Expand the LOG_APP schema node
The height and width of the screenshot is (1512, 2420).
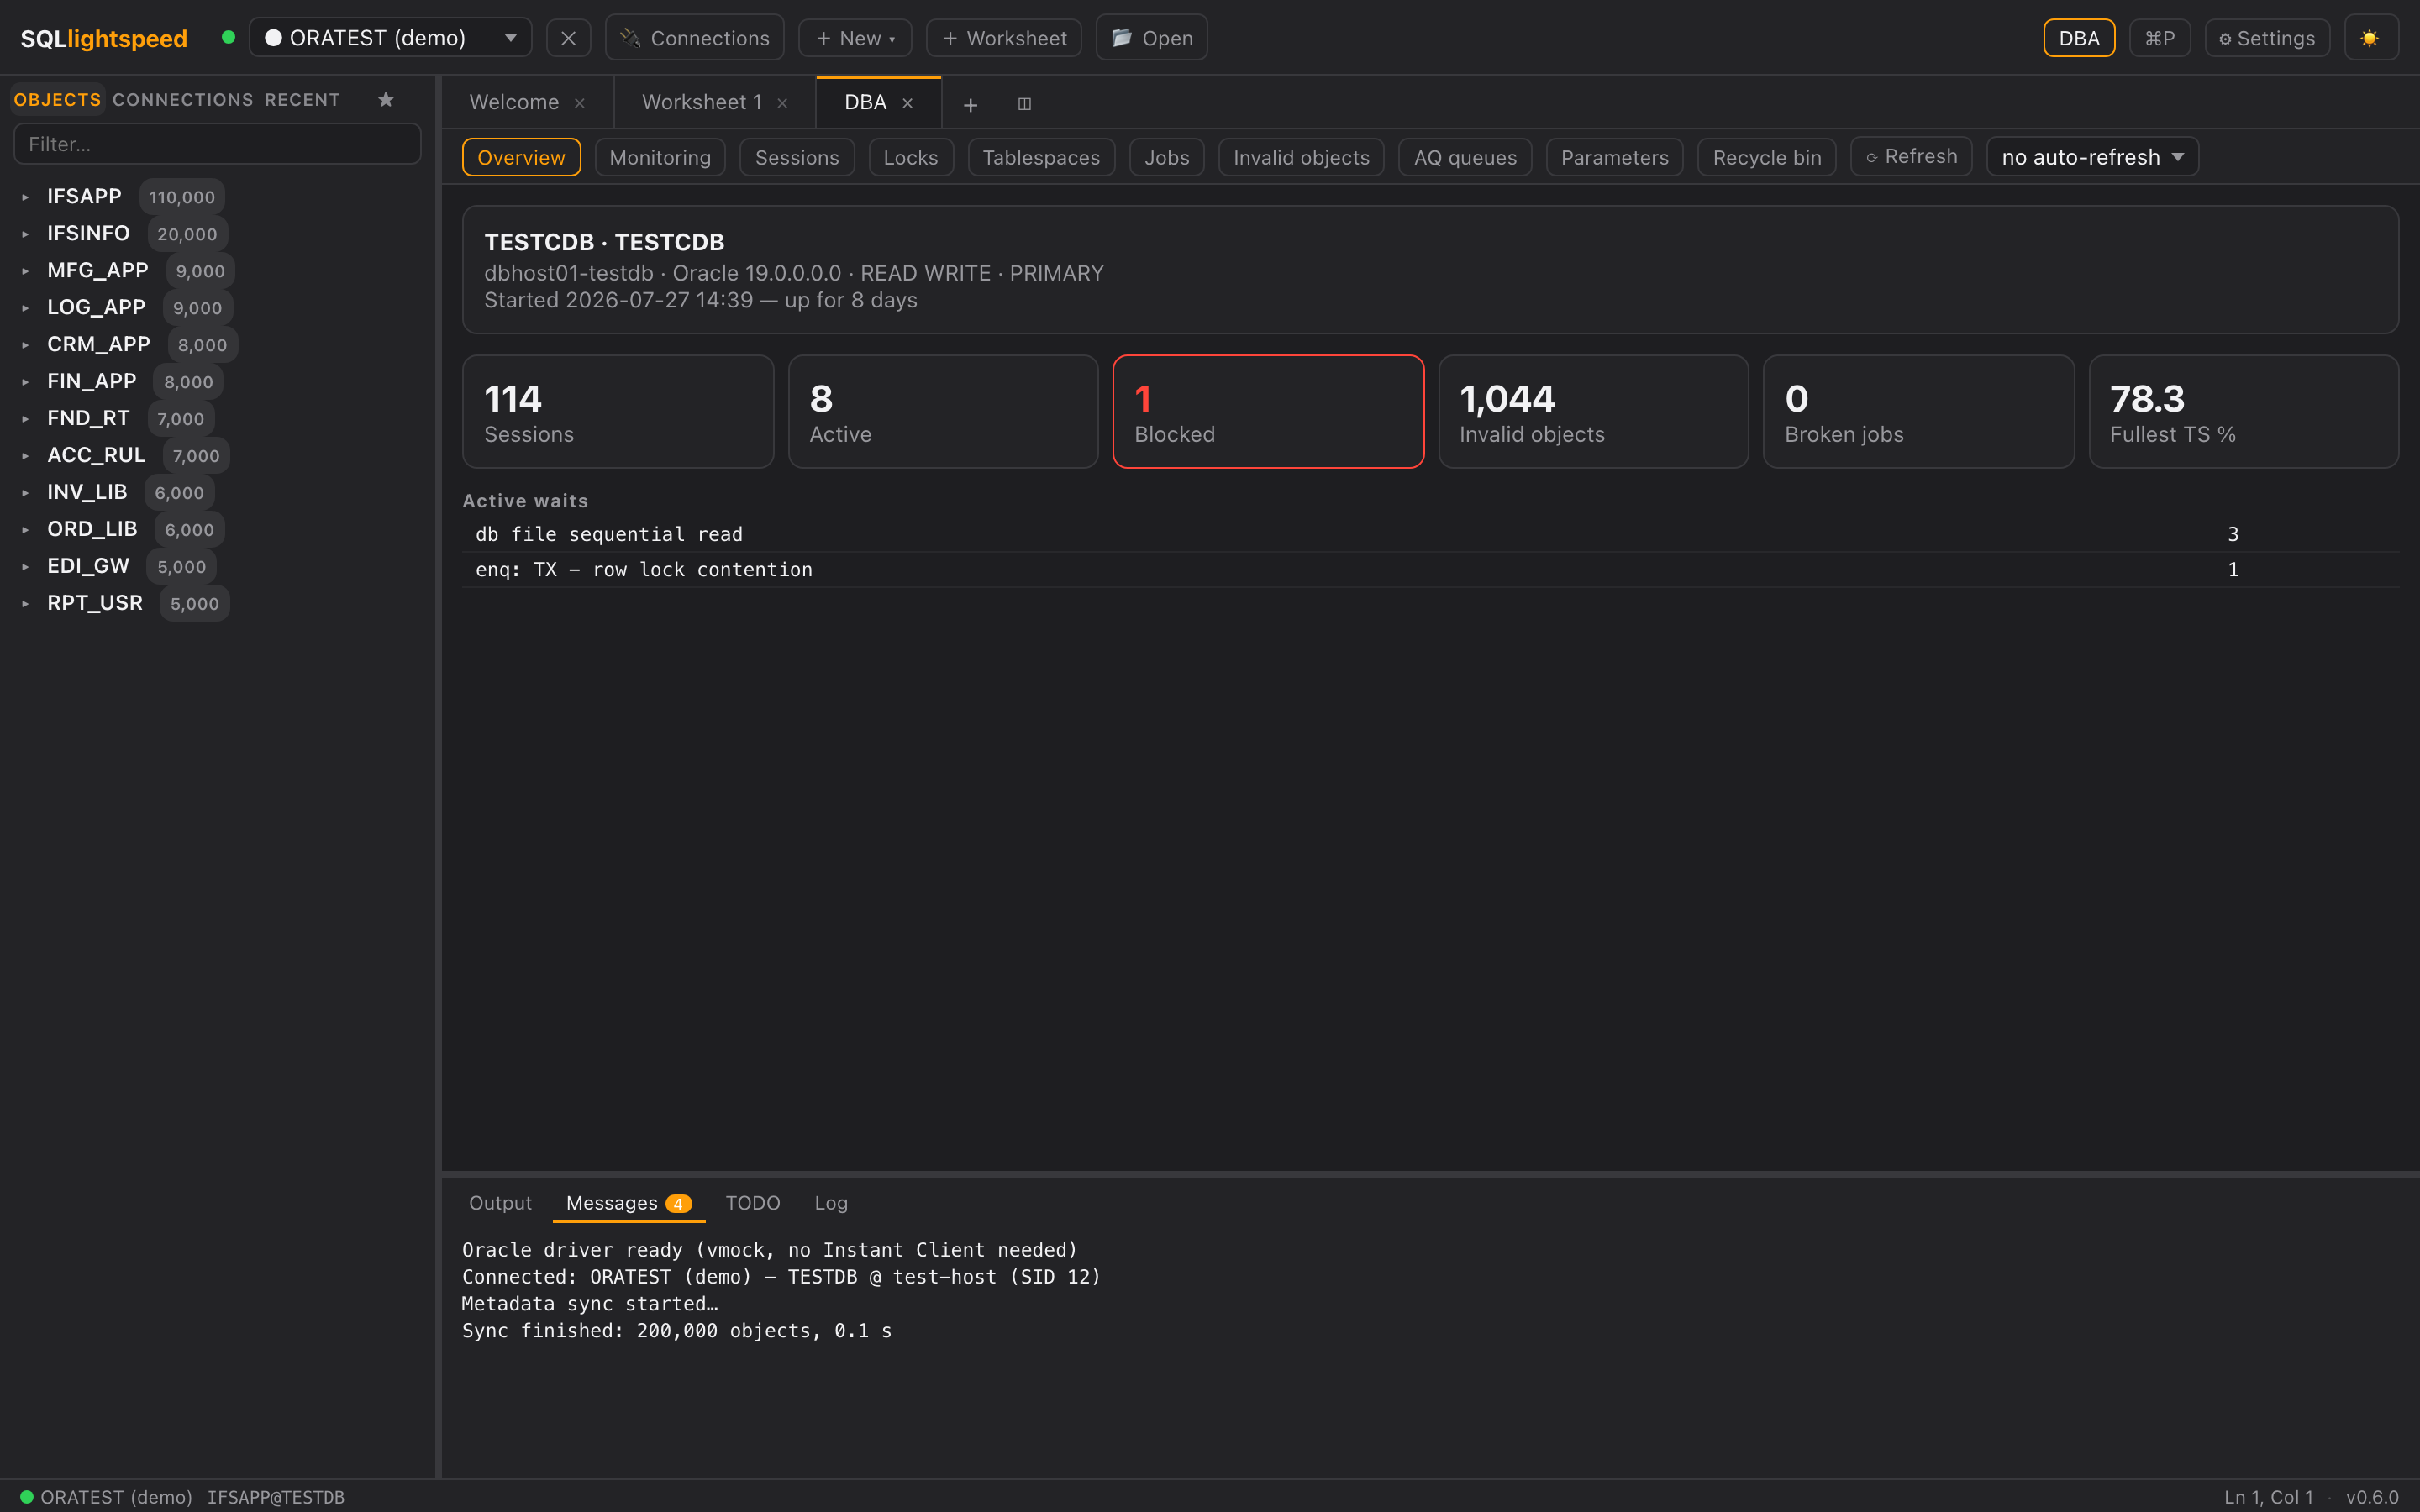pyautogui.click(x=25, y=308)
